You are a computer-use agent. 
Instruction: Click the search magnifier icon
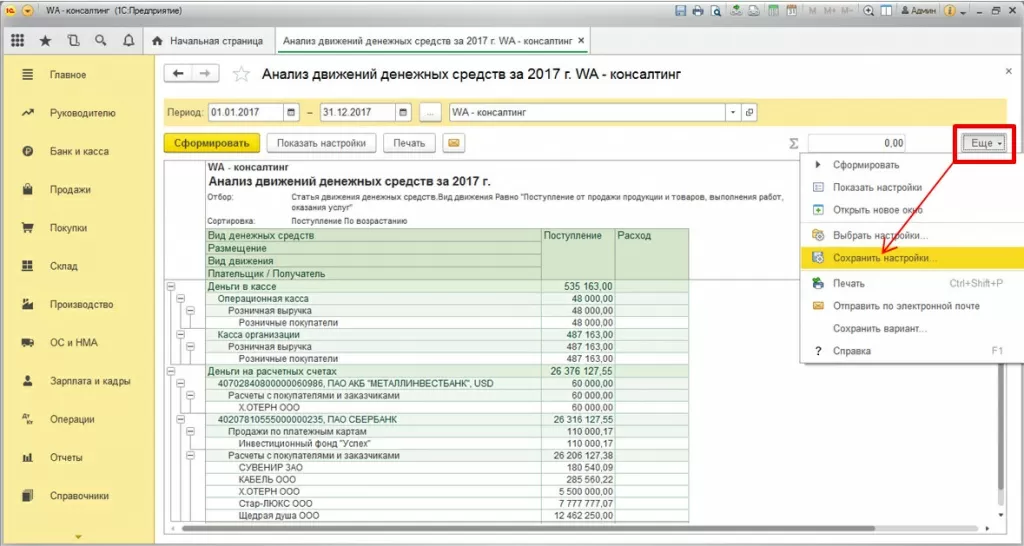point(101,41)
